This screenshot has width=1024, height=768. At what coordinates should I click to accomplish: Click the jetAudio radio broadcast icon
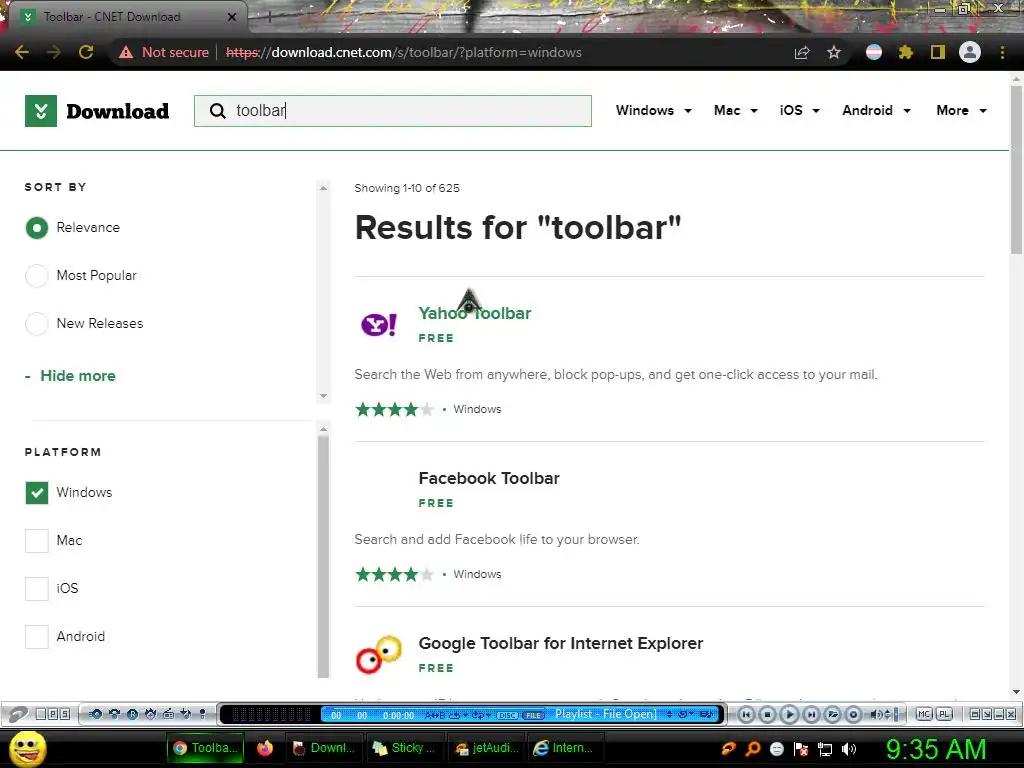168,714
